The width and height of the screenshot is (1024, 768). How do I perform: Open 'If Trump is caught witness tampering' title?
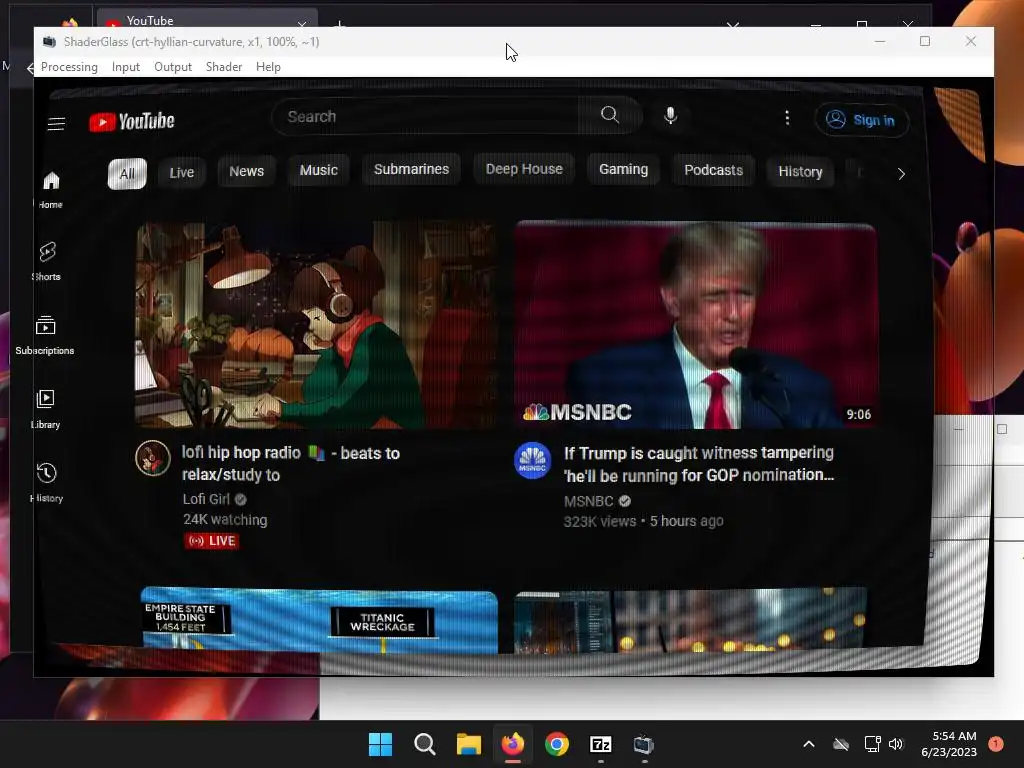[699, 464]
